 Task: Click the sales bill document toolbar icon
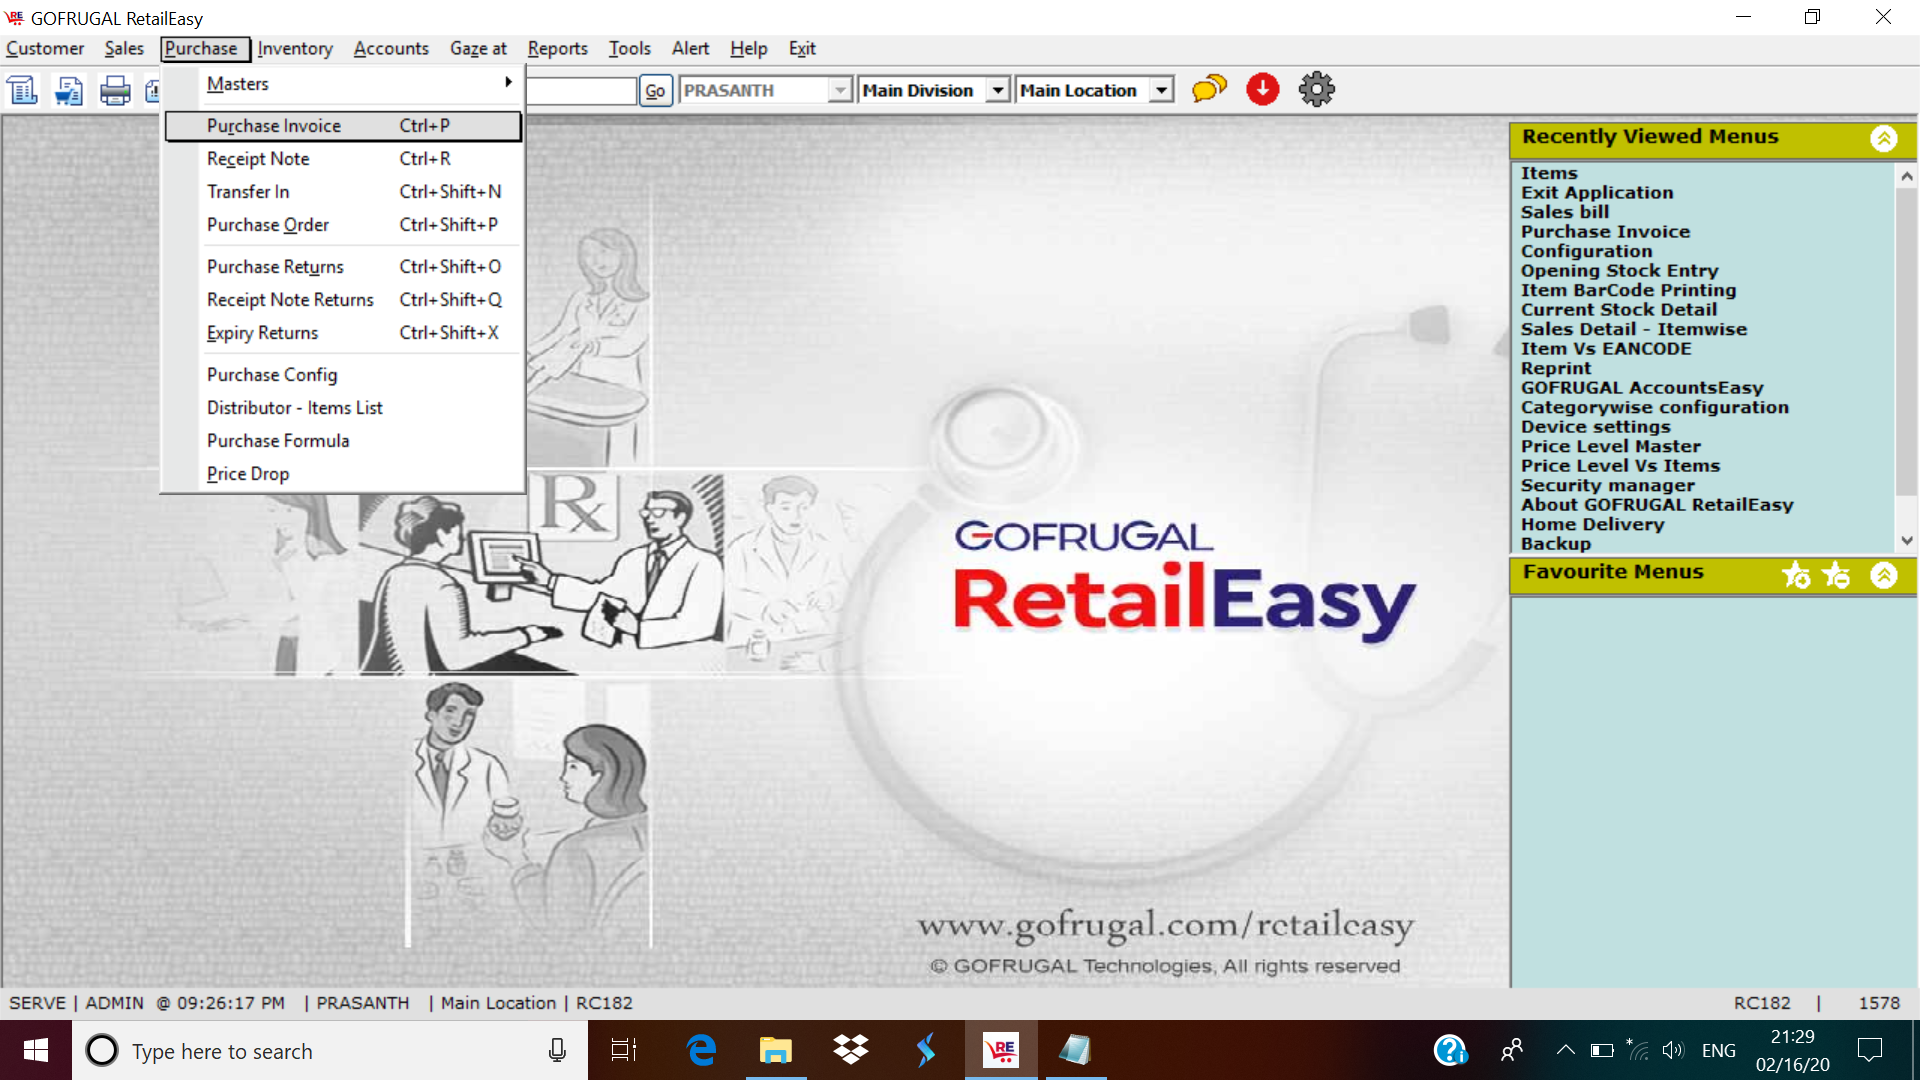coord(23,90)
